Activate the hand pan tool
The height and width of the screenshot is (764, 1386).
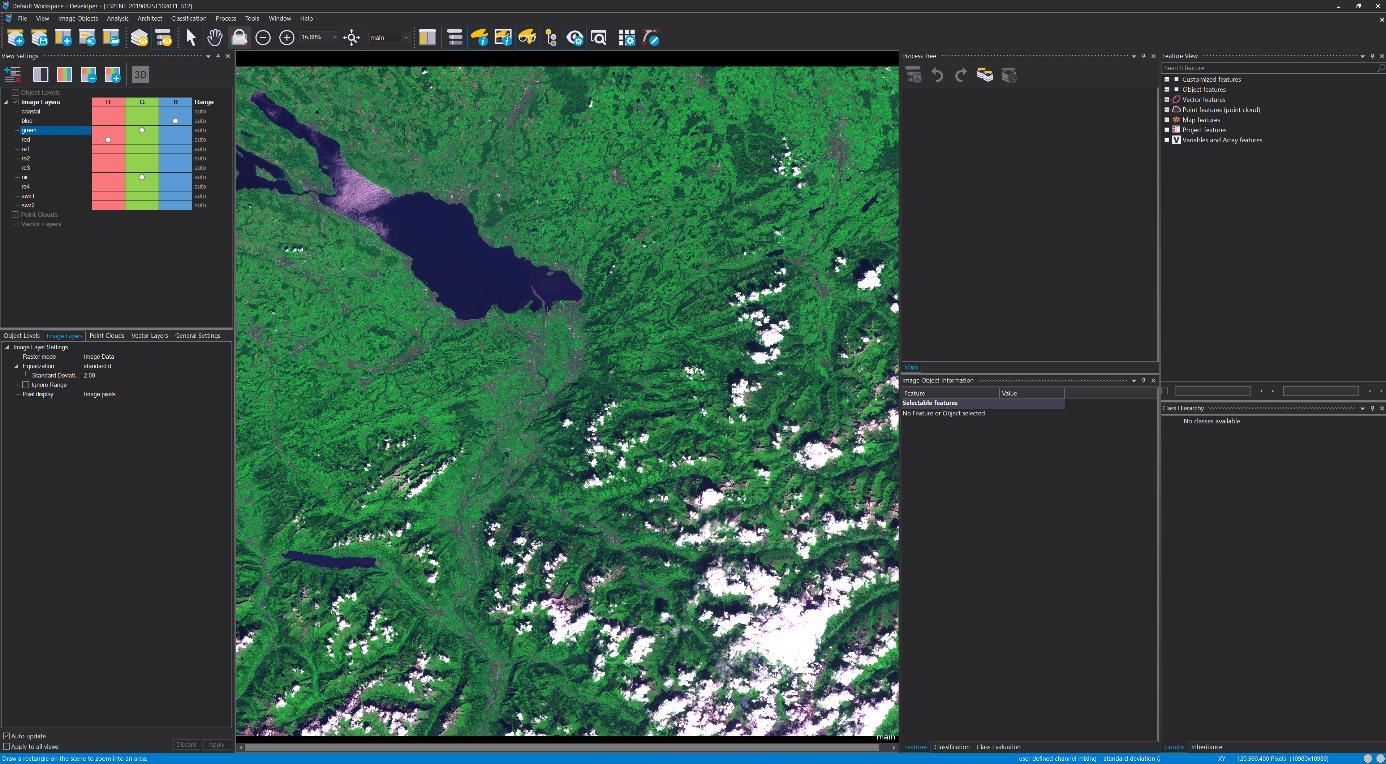tap(215, 38)
